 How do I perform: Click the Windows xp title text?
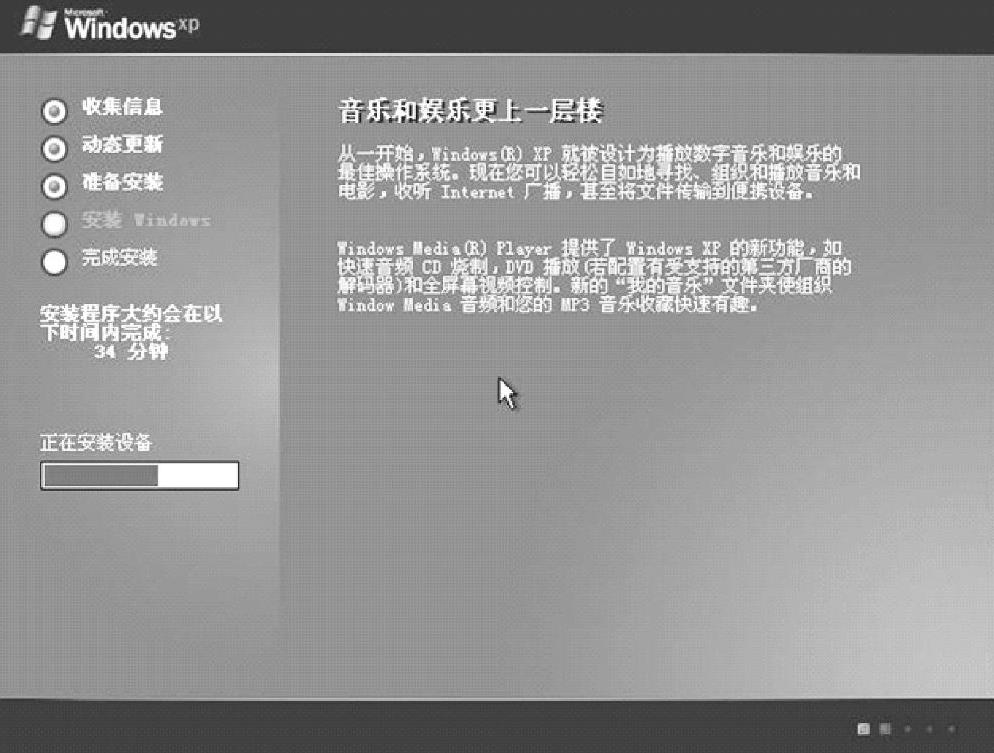tap(132, 25)
